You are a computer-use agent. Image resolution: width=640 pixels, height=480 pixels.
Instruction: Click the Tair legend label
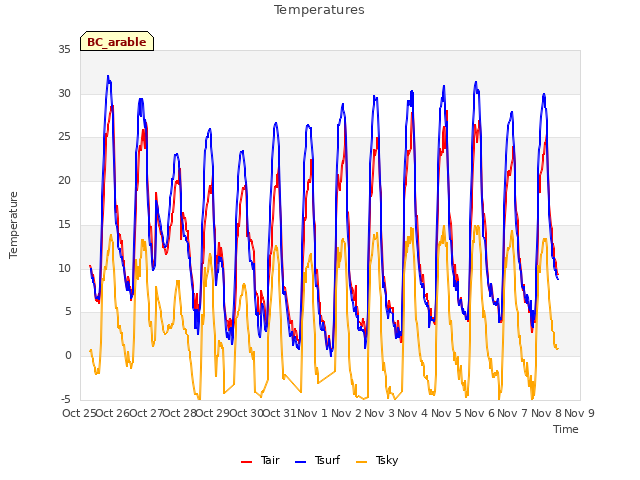(x=270, y=460)
